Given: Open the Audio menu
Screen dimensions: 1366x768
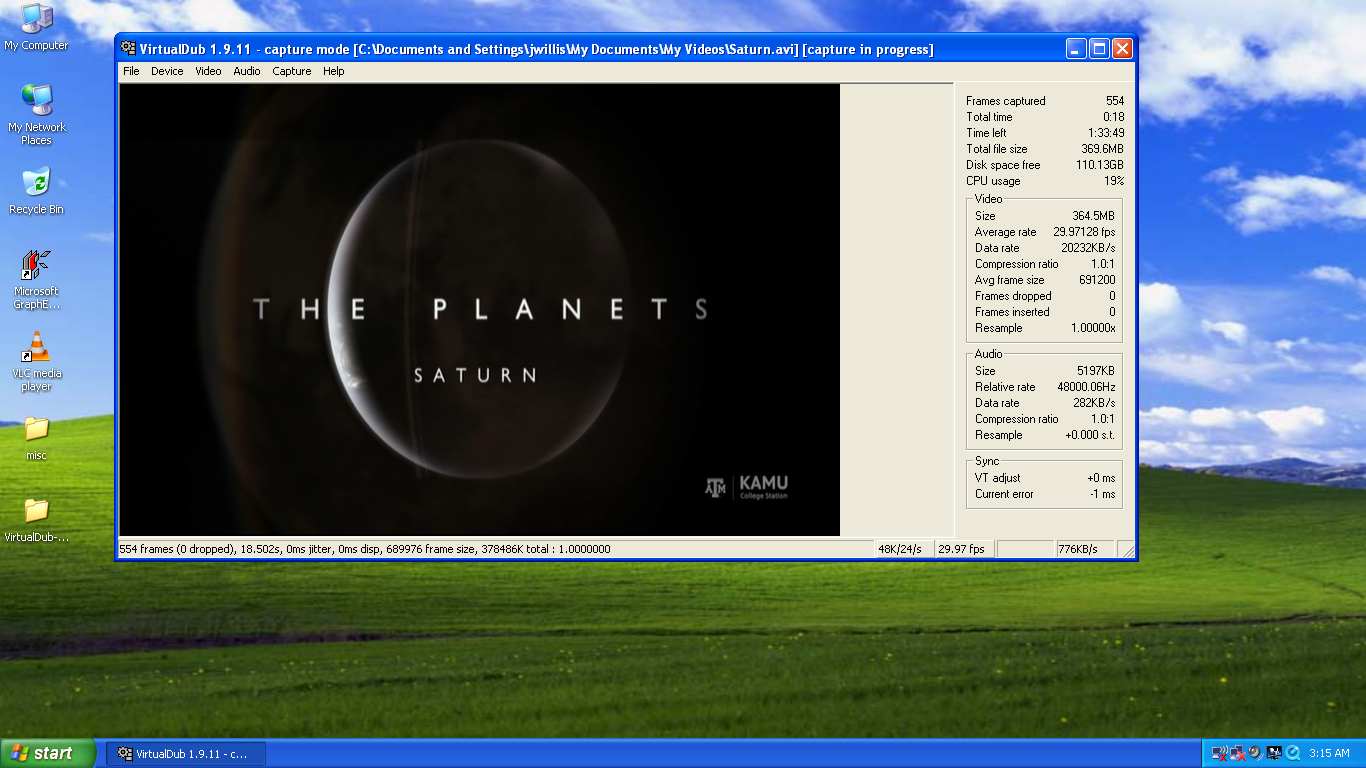Looking at the screenshot, I should (x=247, y=71).
